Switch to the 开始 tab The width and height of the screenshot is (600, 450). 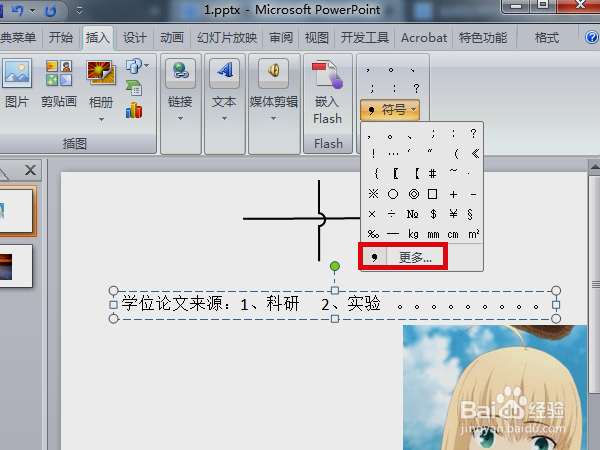61,38
